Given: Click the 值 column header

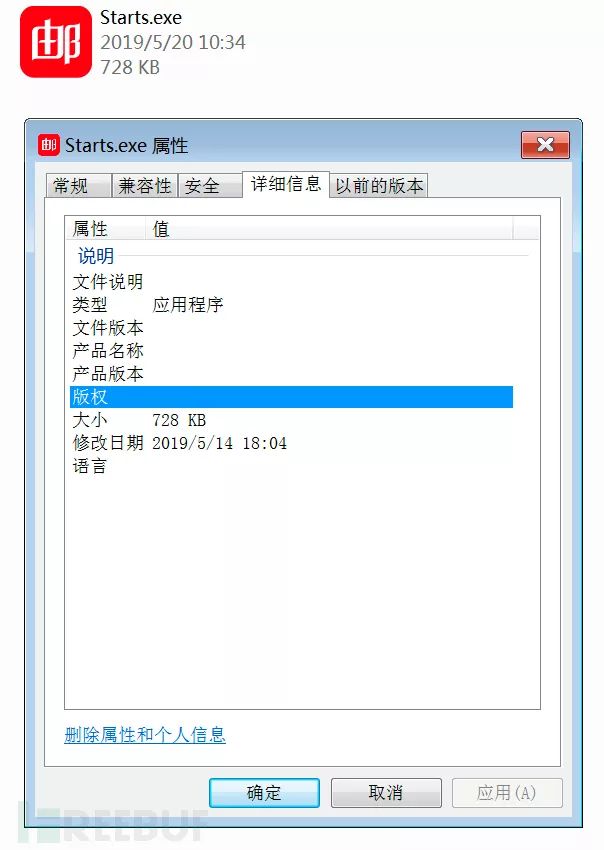Looking at the screenshot, I should (329, 228).
